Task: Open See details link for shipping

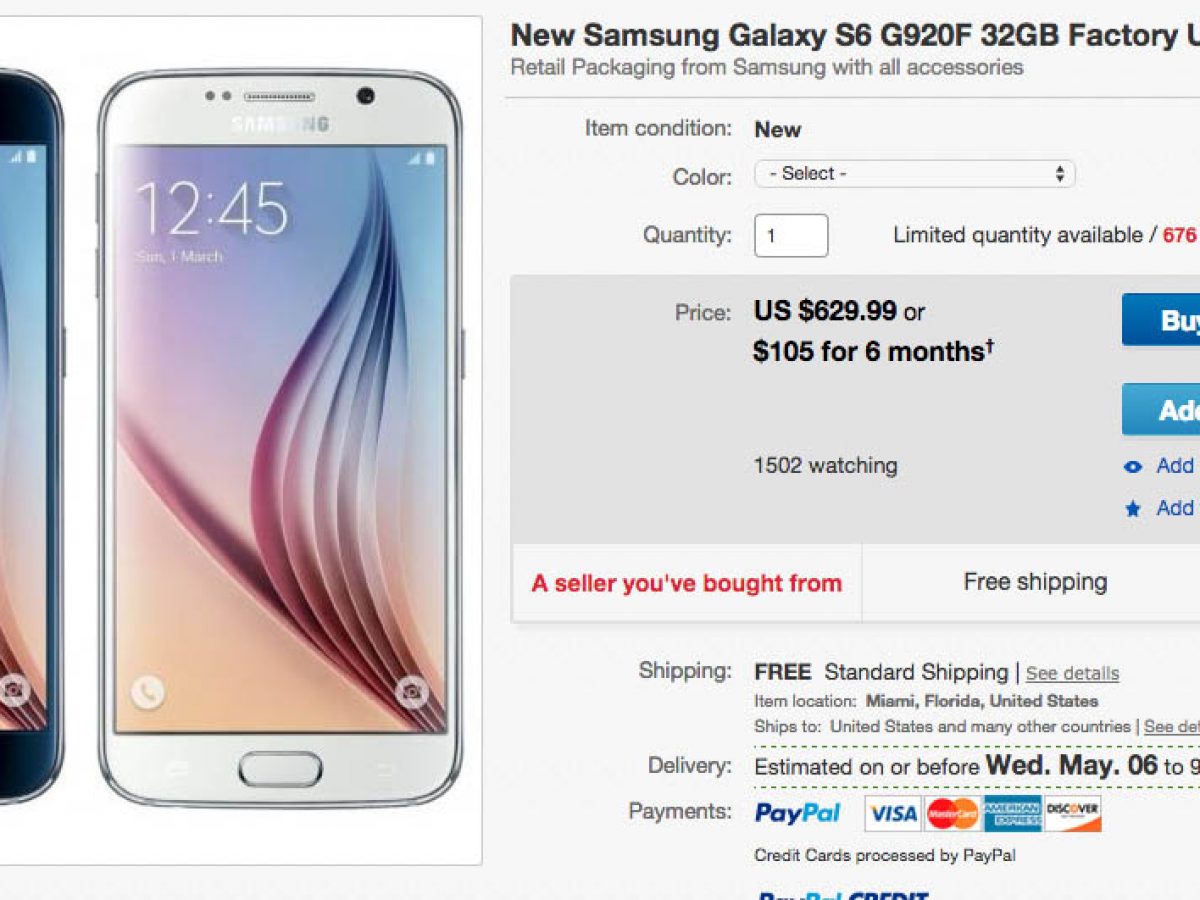Action: pos(1072,674)
